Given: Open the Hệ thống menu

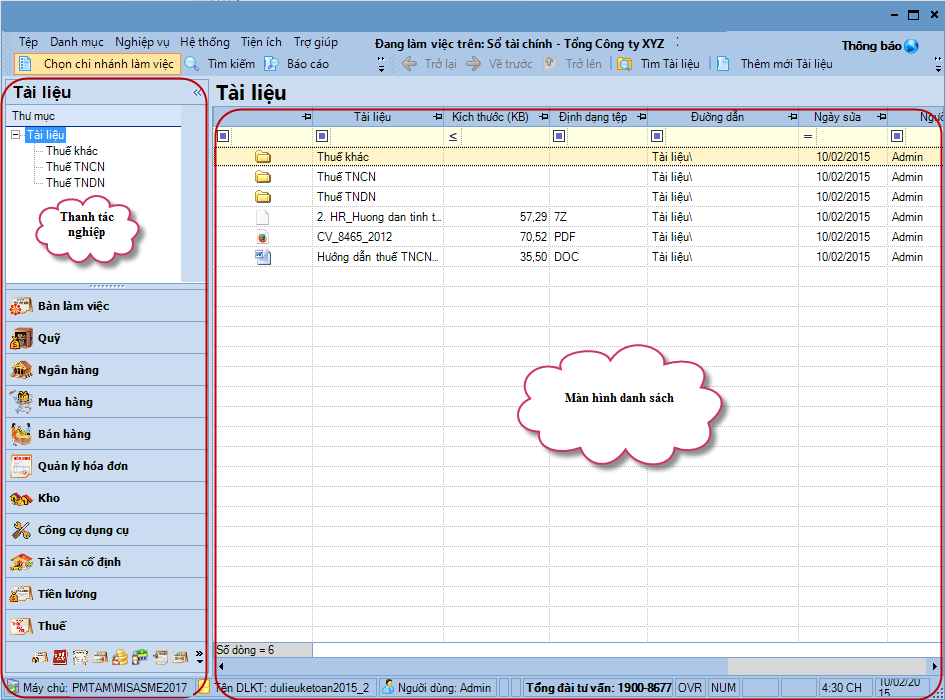Looking at the screenshot, I should pos(204,42).
